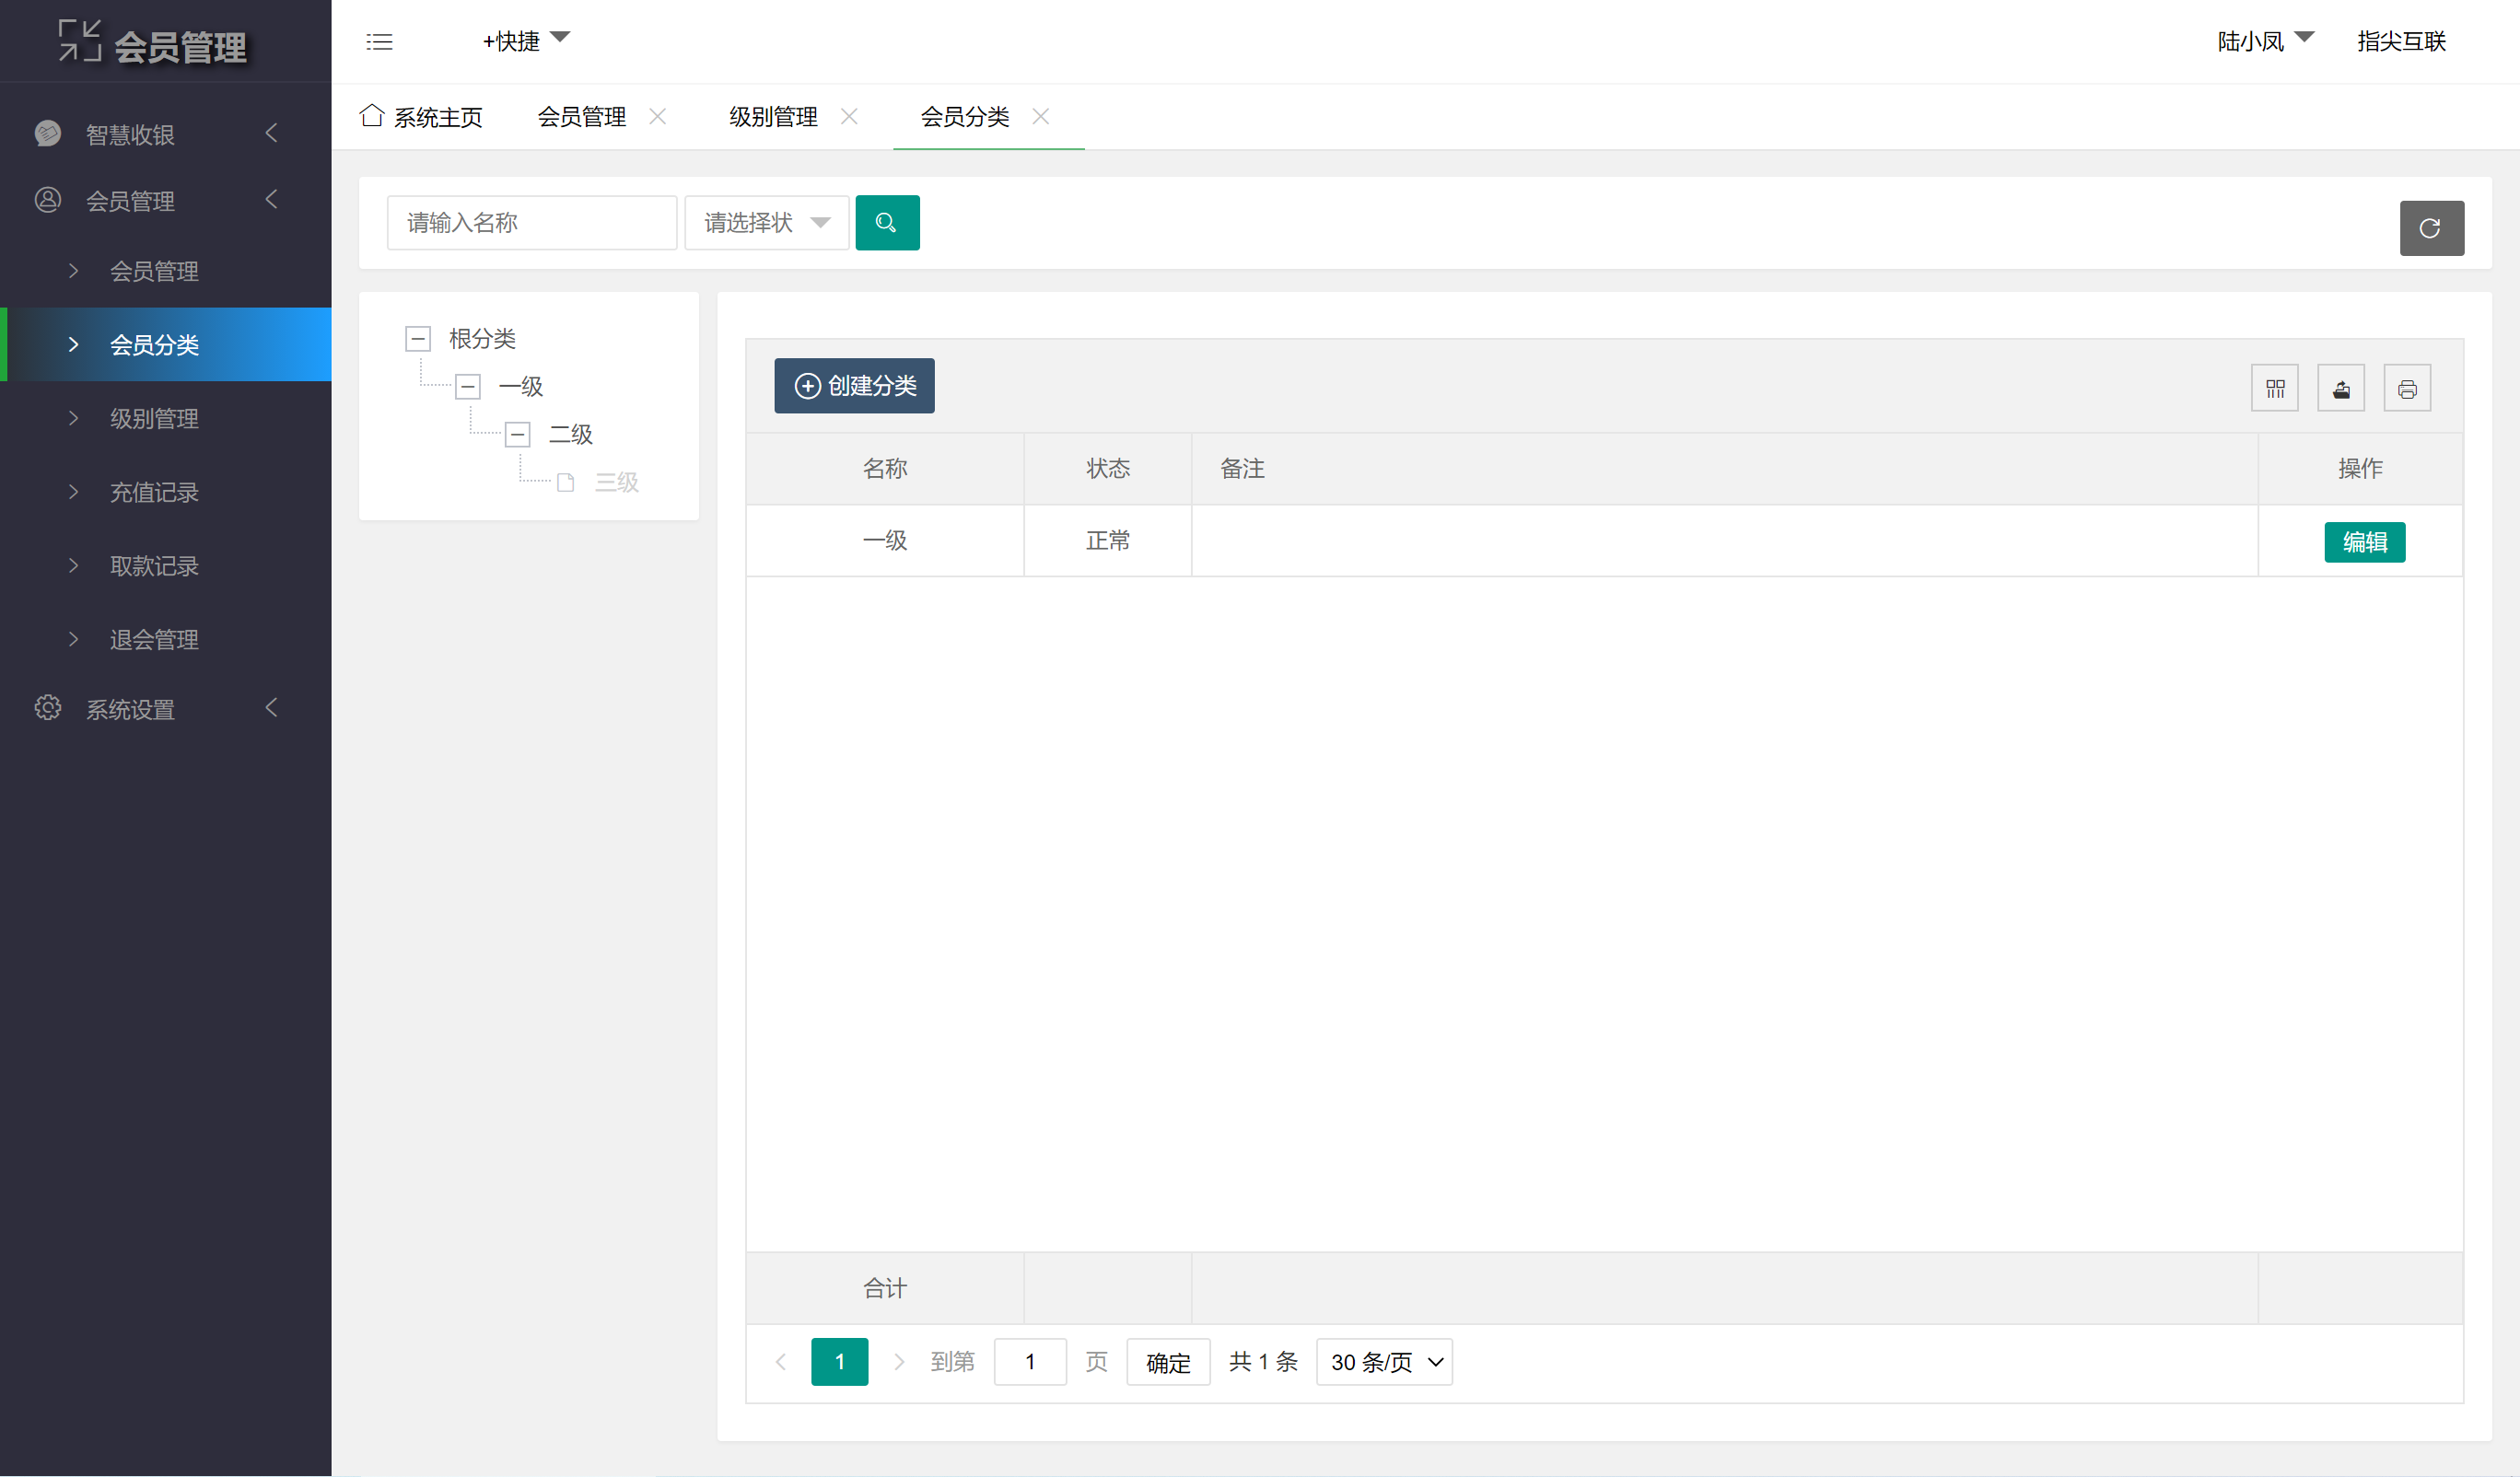Switch to the 会员管理 tab
The width and height of the screenshot is (2520, 1477).
[x=582, y=117]
